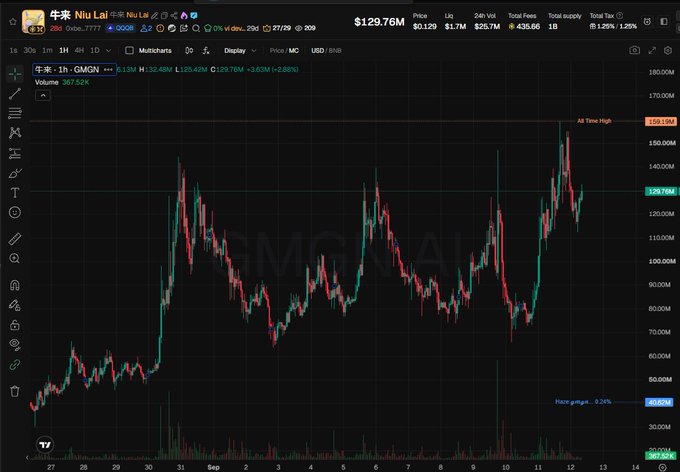Image resolution: width=680 pixels, height=472 pixels.
Task: Switch chart to MC mode
Action: point(294,50)
